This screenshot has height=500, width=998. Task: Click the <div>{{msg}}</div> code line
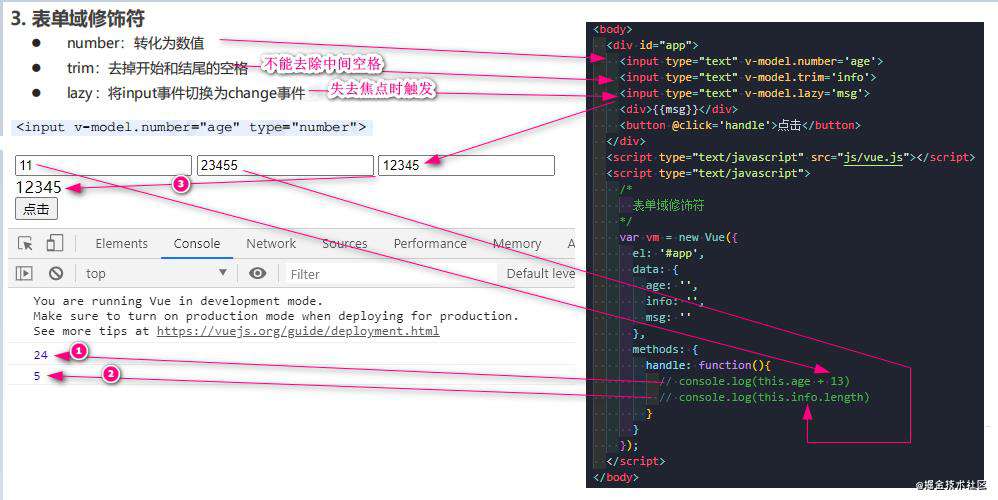coord(679,109)
